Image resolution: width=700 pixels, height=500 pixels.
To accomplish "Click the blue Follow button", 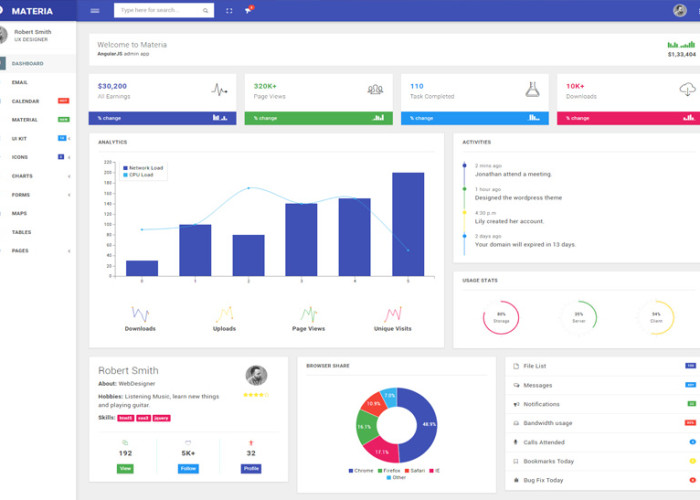I will point(188,469).
